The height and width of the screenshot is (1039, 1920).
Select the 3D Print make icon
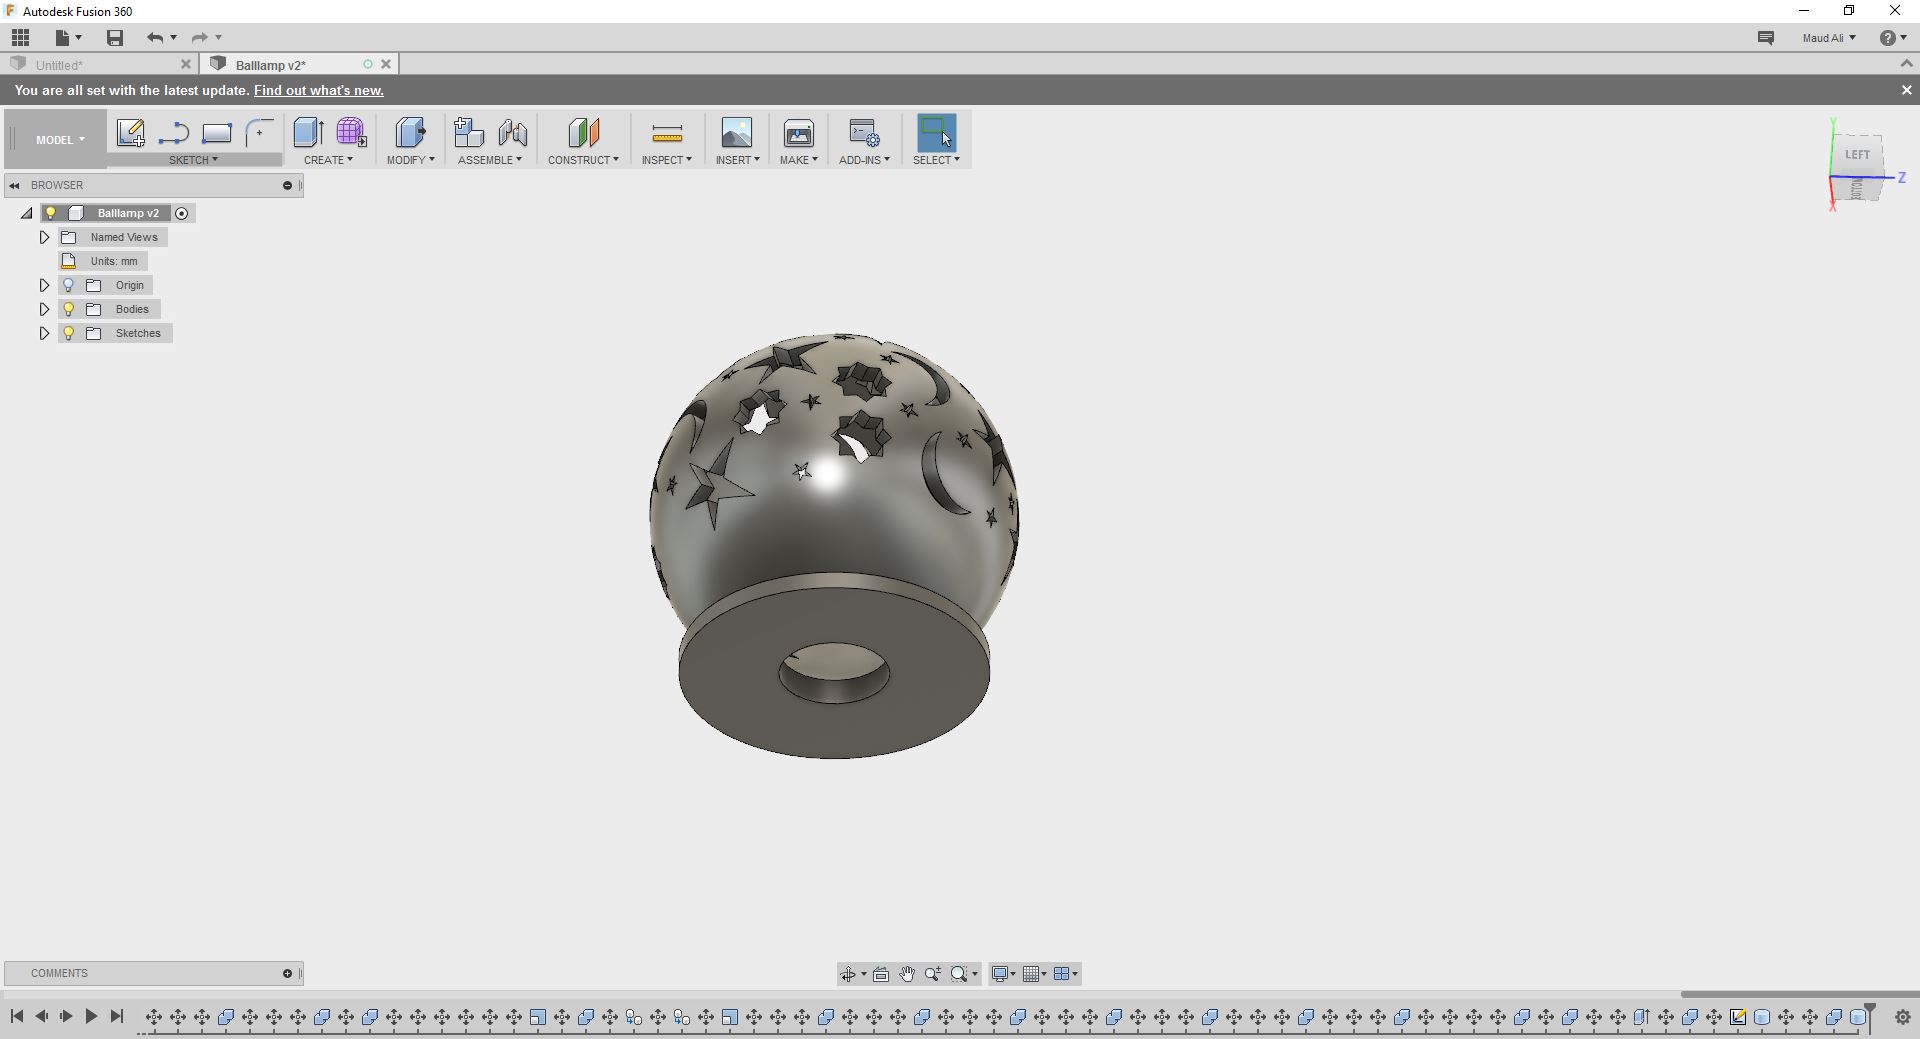point(799,133)
